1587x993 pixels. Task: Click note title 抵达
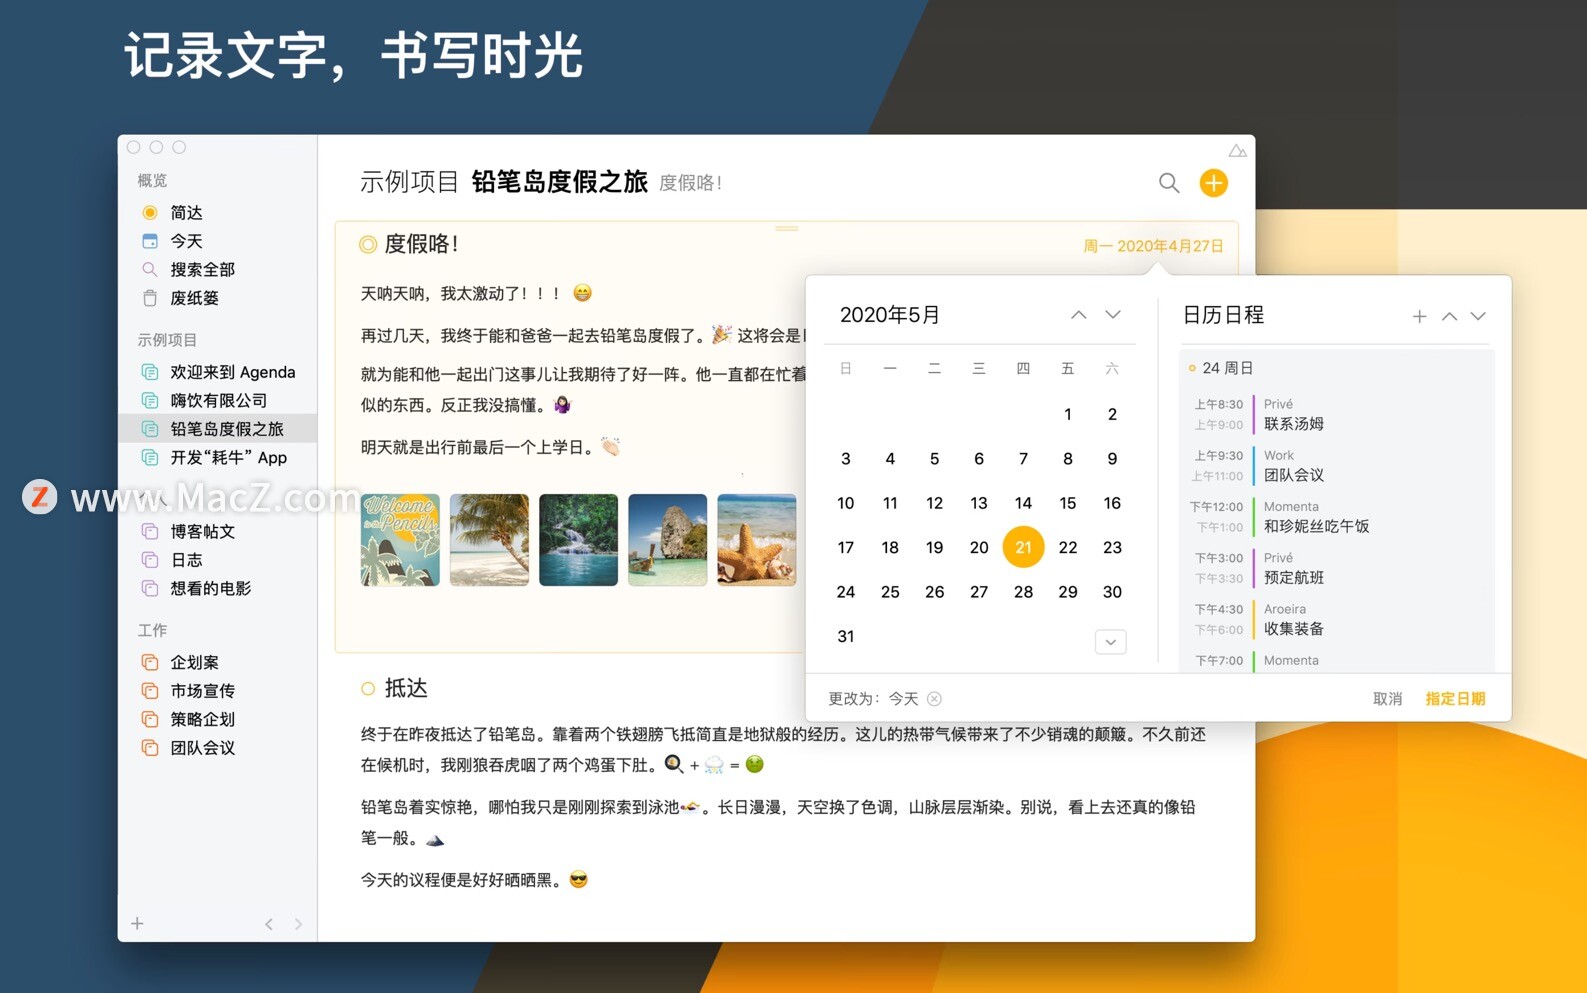[406, 688]
